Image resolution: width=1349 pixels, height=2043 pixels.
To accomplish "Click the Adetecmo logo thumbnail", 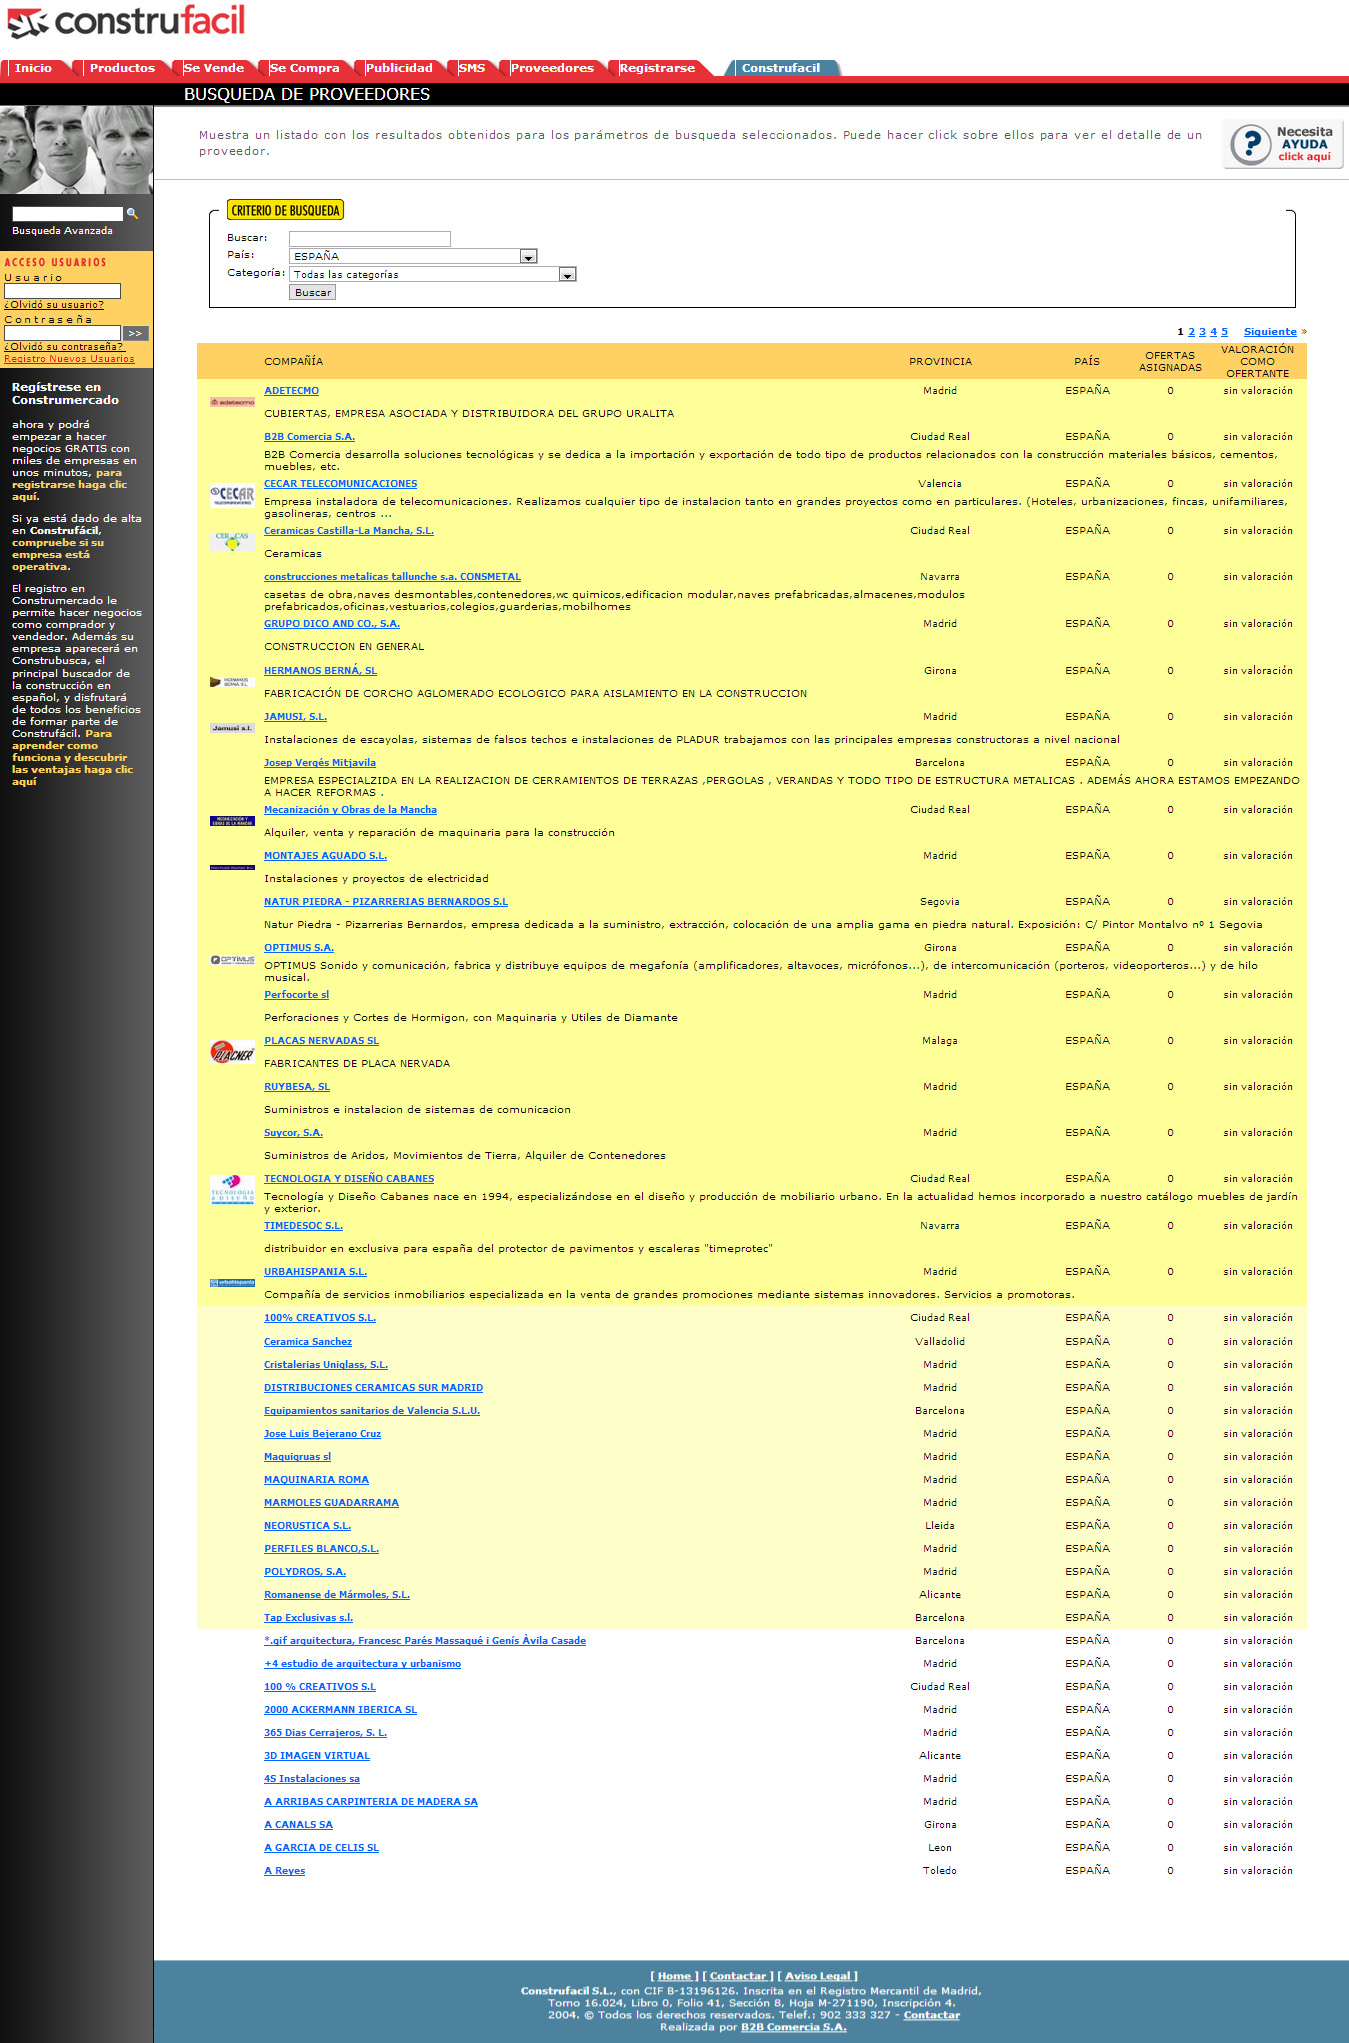I will (232, 402).
